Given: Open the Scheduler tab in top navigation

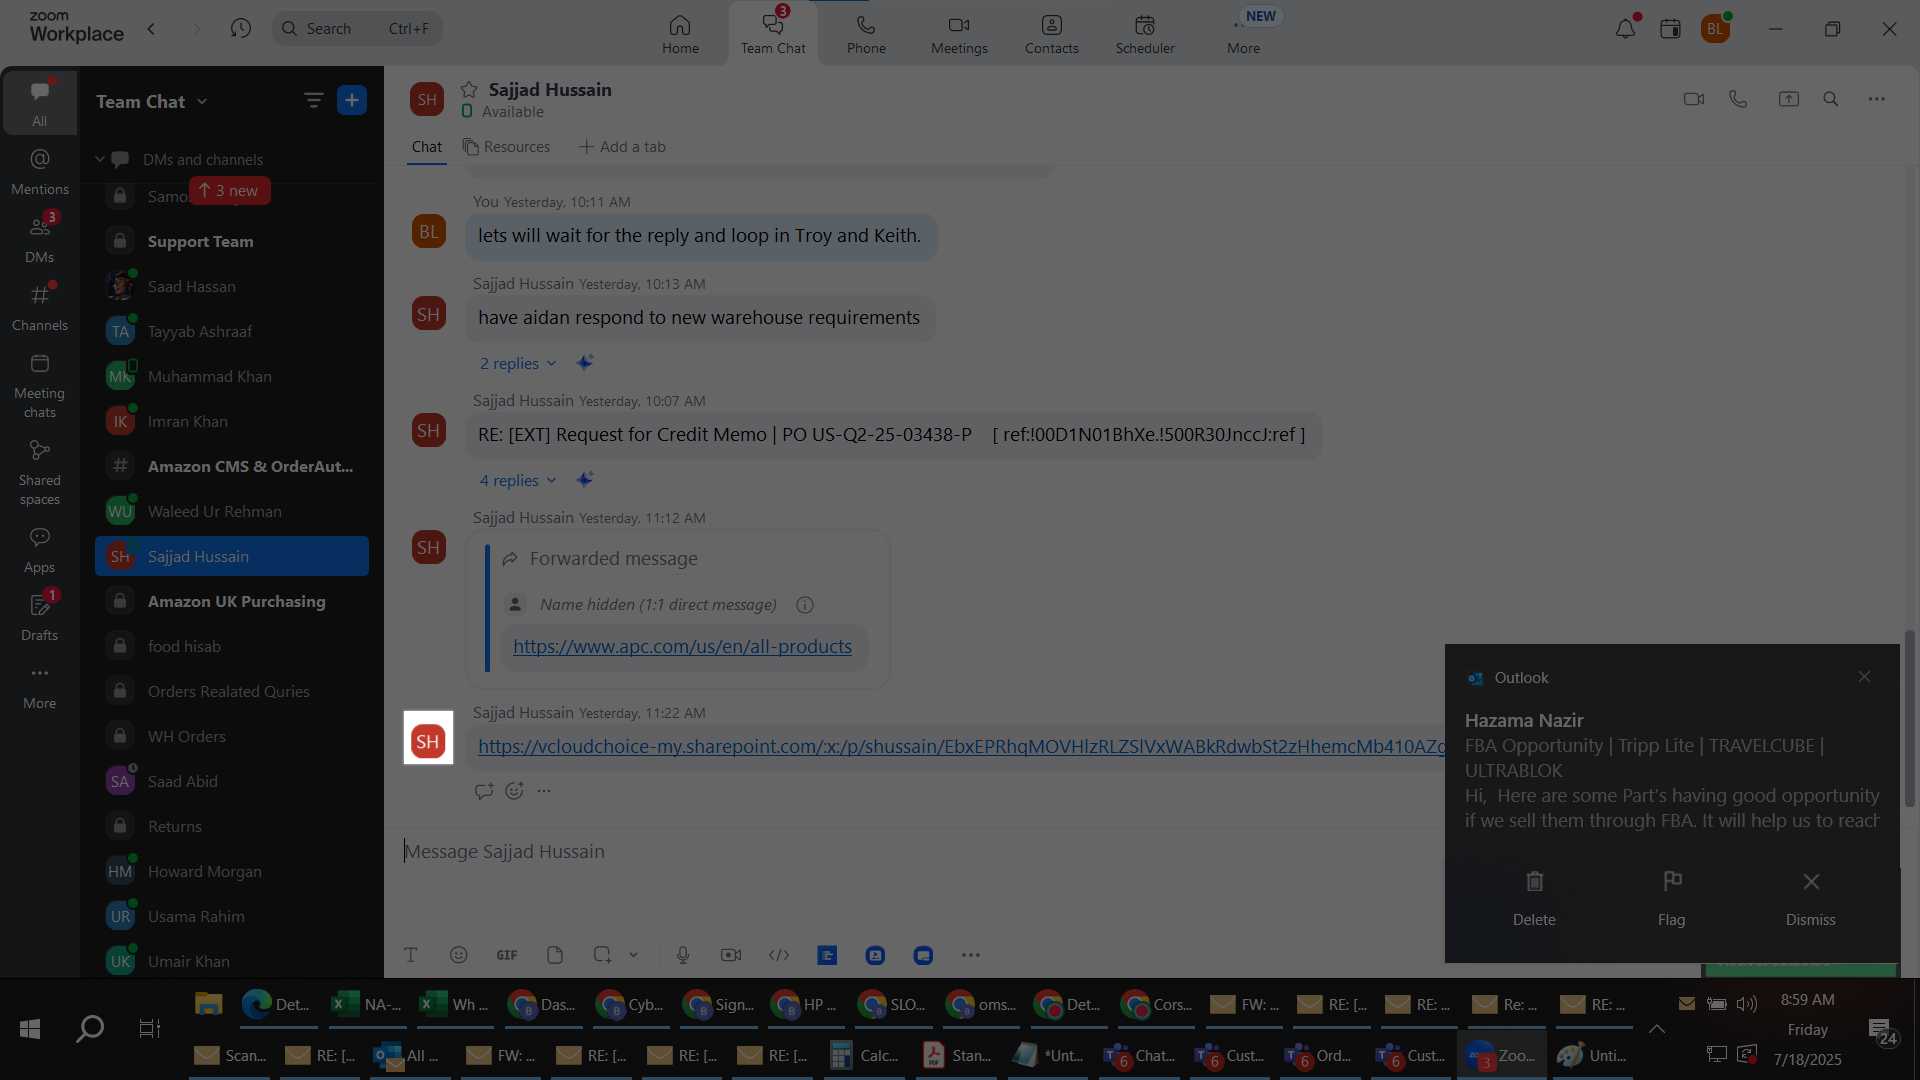Looking at the screenshot, I should (x=1145, y=34).
